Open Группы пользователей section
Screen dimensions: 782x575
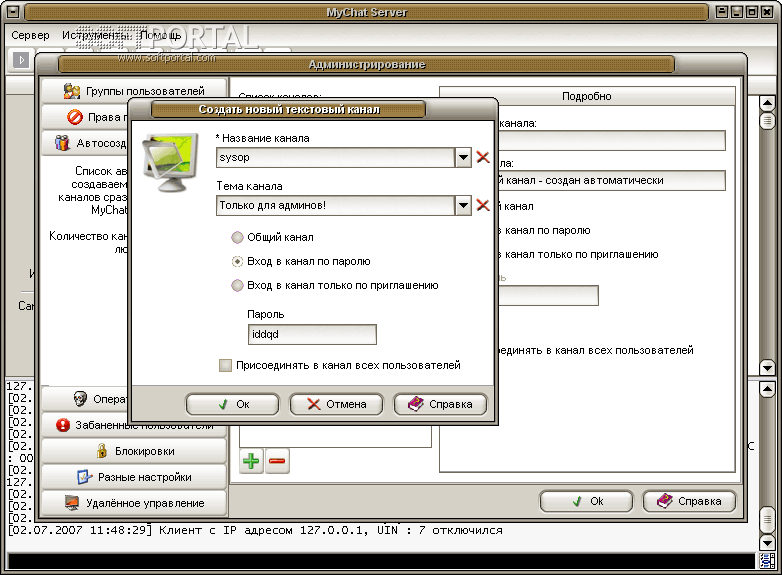click(x=134, y=91)
